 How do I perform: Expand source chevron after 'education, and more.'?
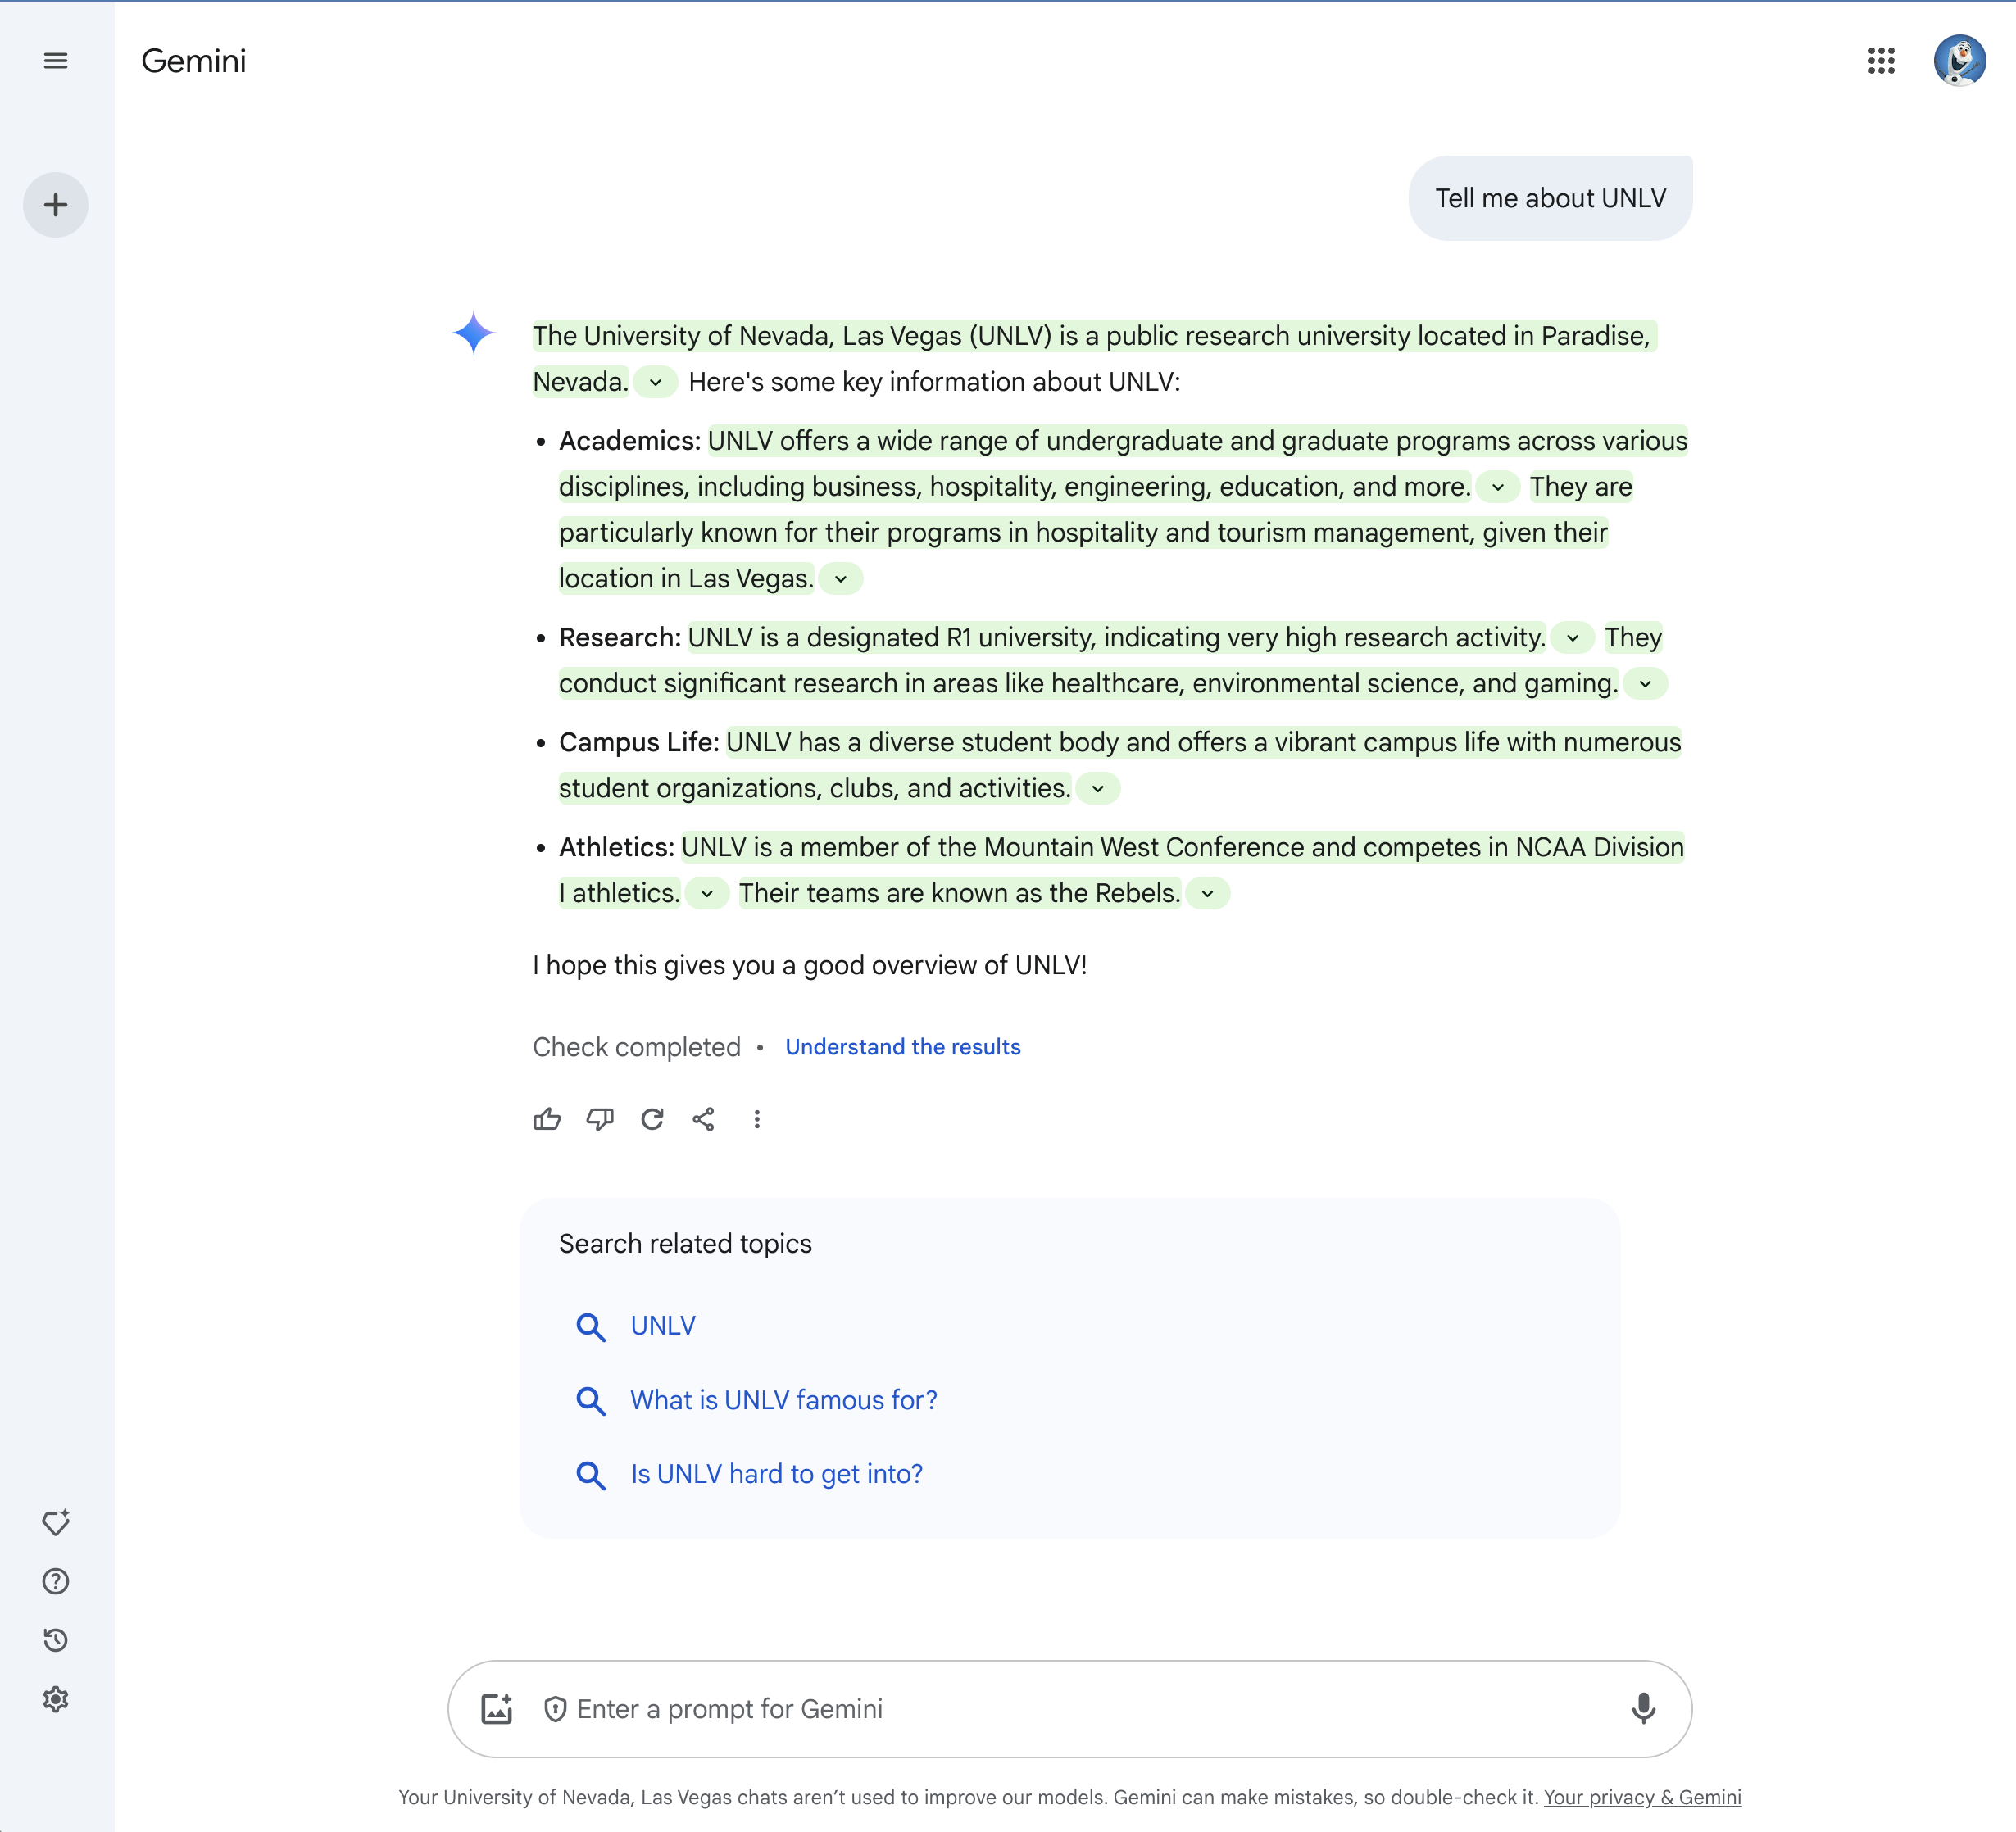[x=1498, y=487]
